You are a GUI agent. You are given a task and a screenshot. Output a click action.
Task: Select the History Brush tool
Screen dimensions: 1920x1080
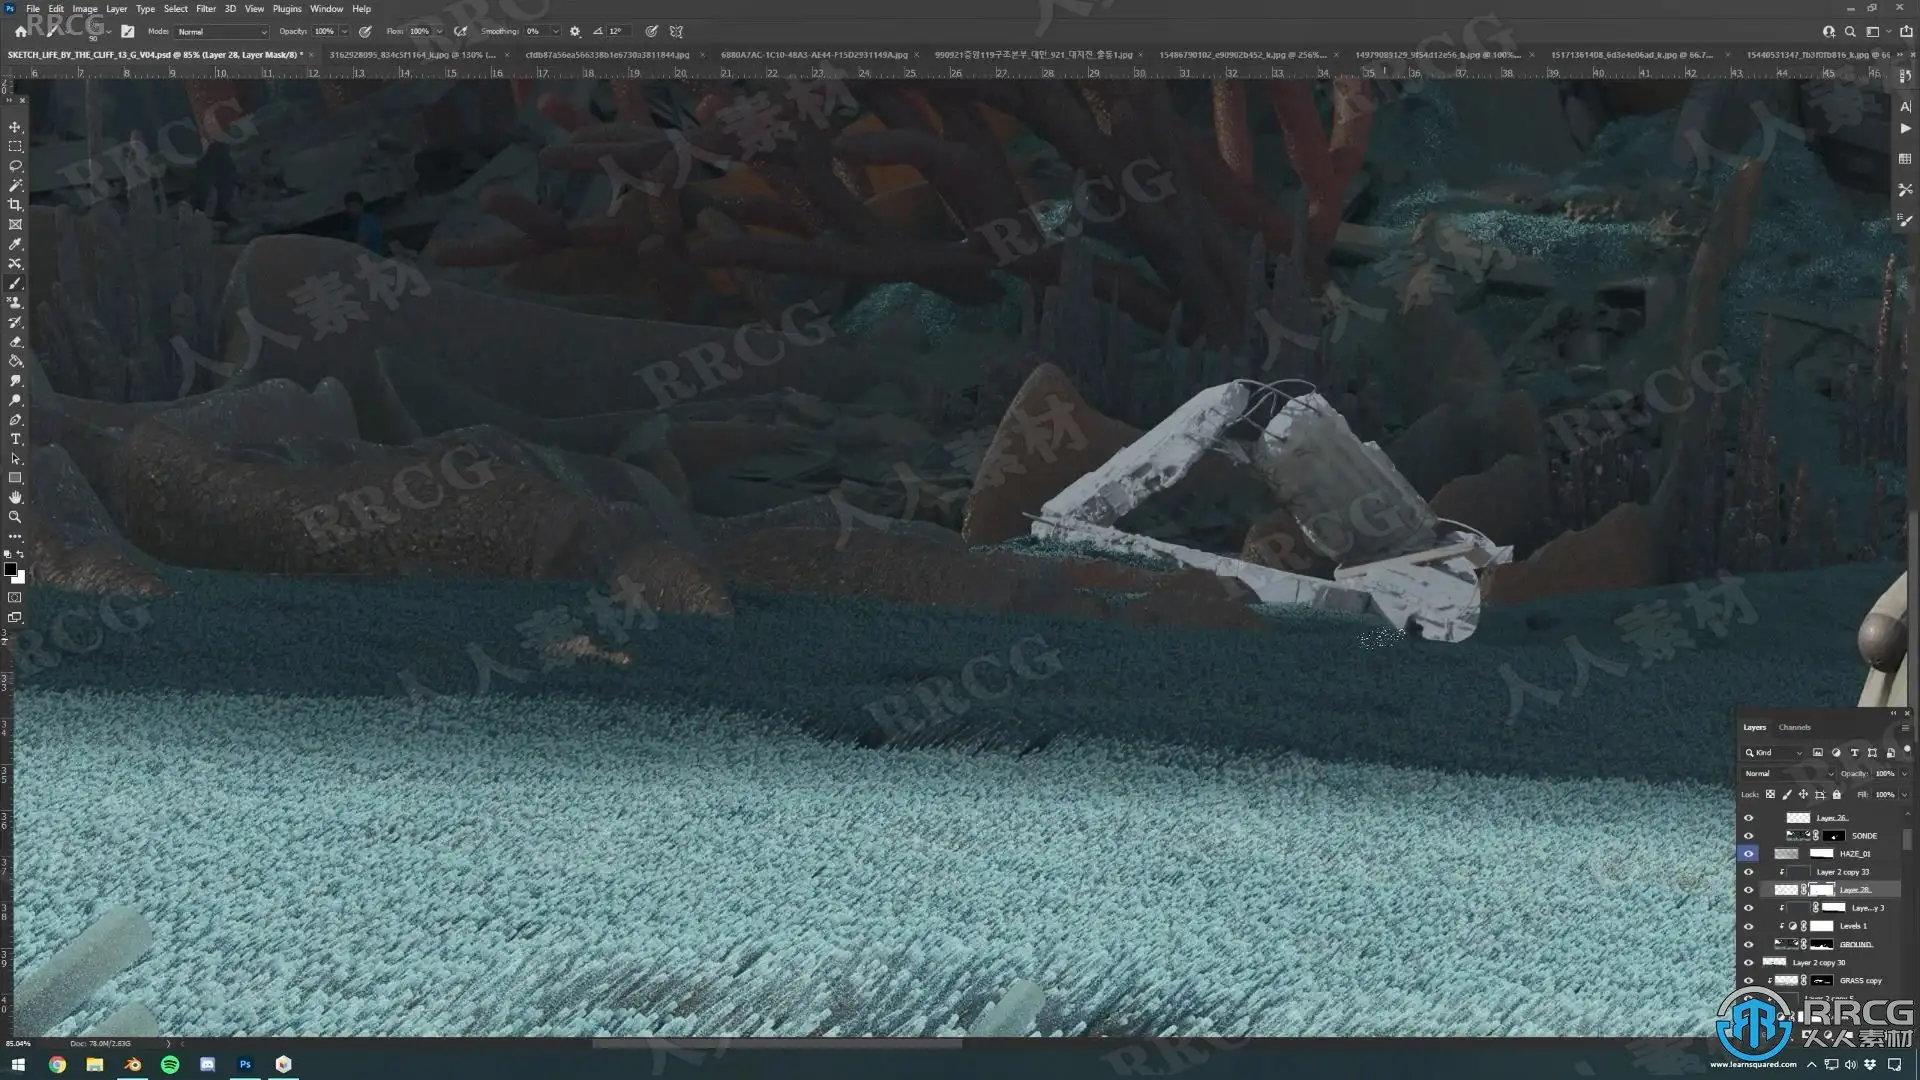15,322
